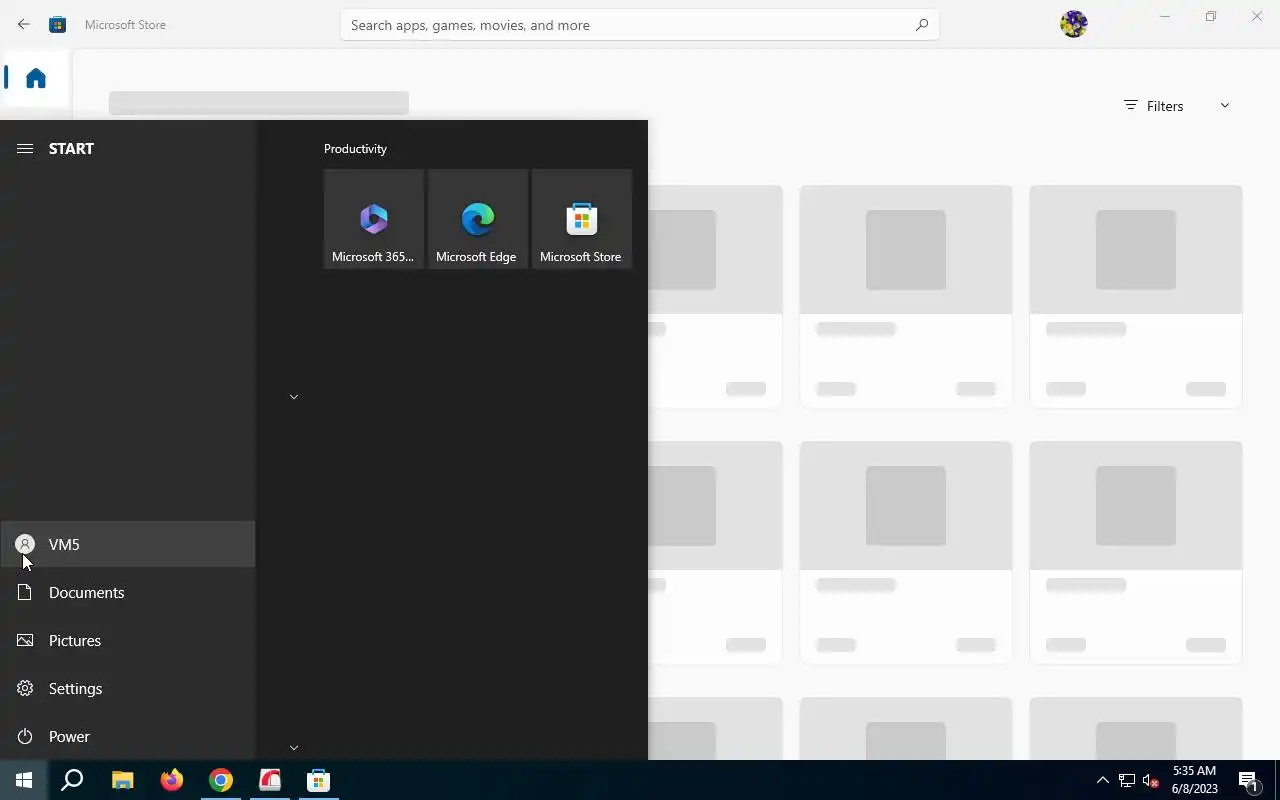Open the Store profile avatar
The height and width of the screenshot is (800, 1280).
point(1074,24)
